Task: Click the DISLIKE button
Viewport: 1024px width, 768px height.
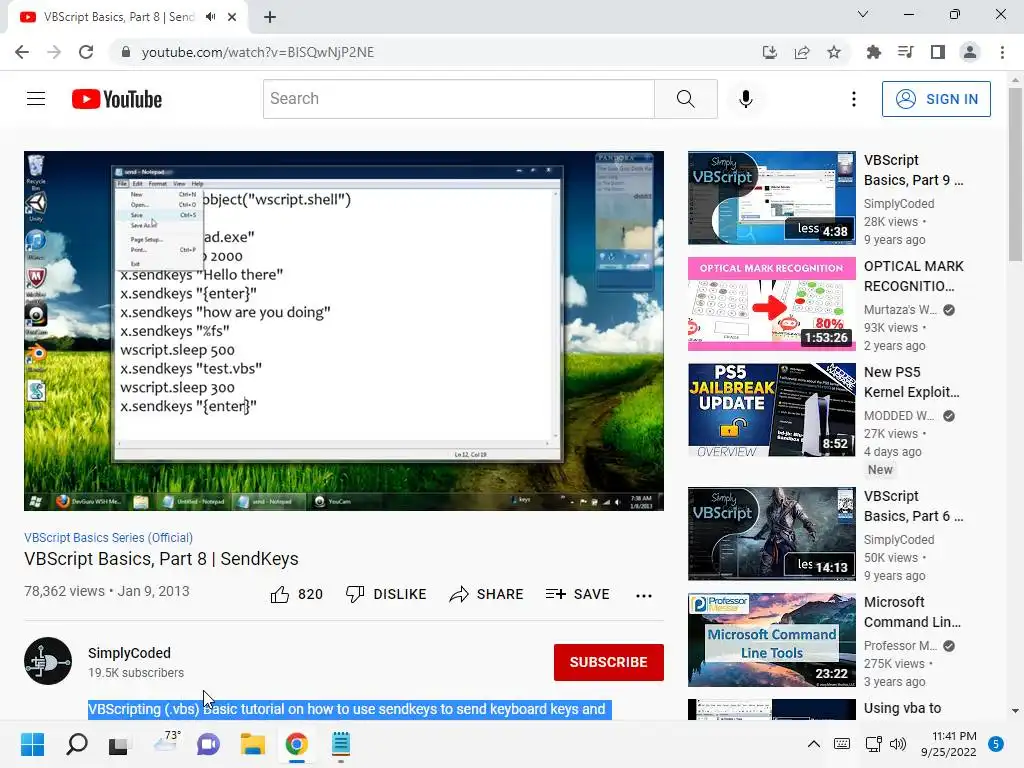Action: [386, 594]
